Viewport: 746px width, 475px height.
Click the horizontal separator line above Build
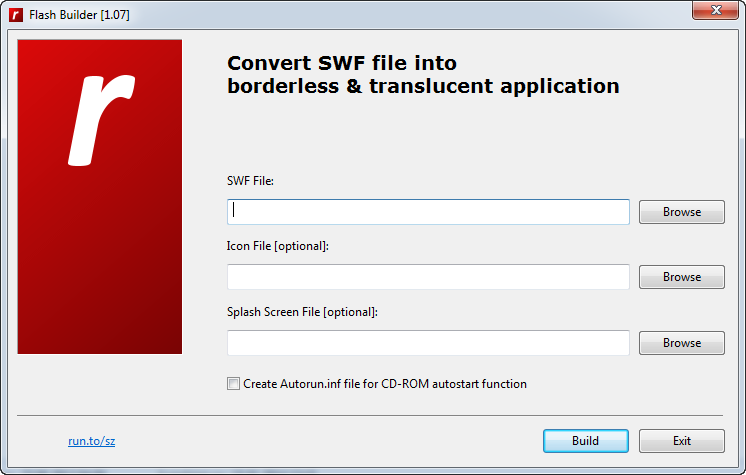[x=370, y=414]
